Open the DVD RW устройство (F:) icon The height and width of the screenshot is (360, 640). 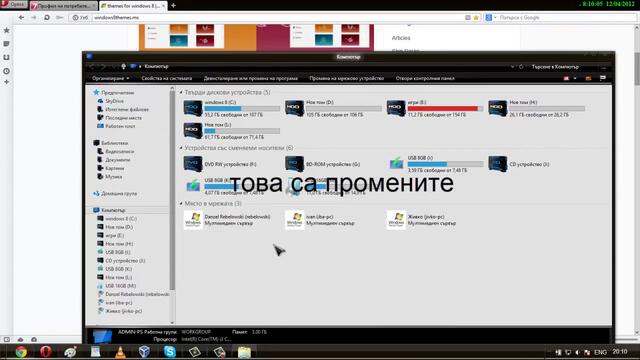coord(193,164)
